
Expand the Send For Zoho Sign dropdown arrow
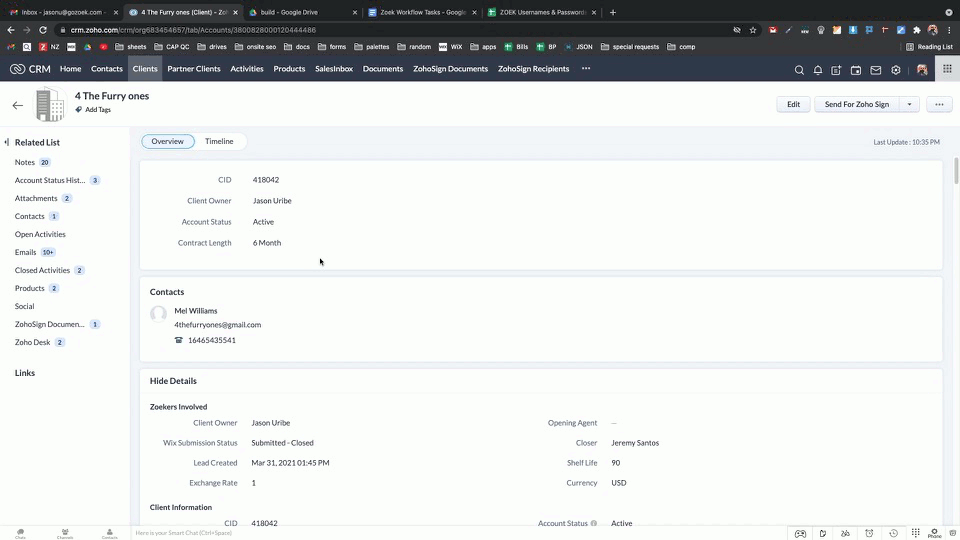click(x=909, y=104)
